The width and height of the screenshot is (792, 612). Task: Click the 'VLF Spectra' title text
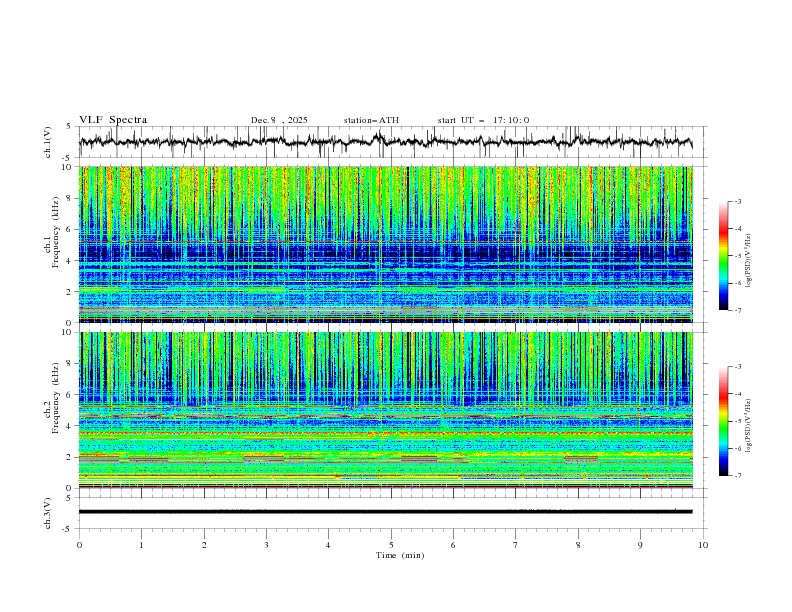coord(113,120)
